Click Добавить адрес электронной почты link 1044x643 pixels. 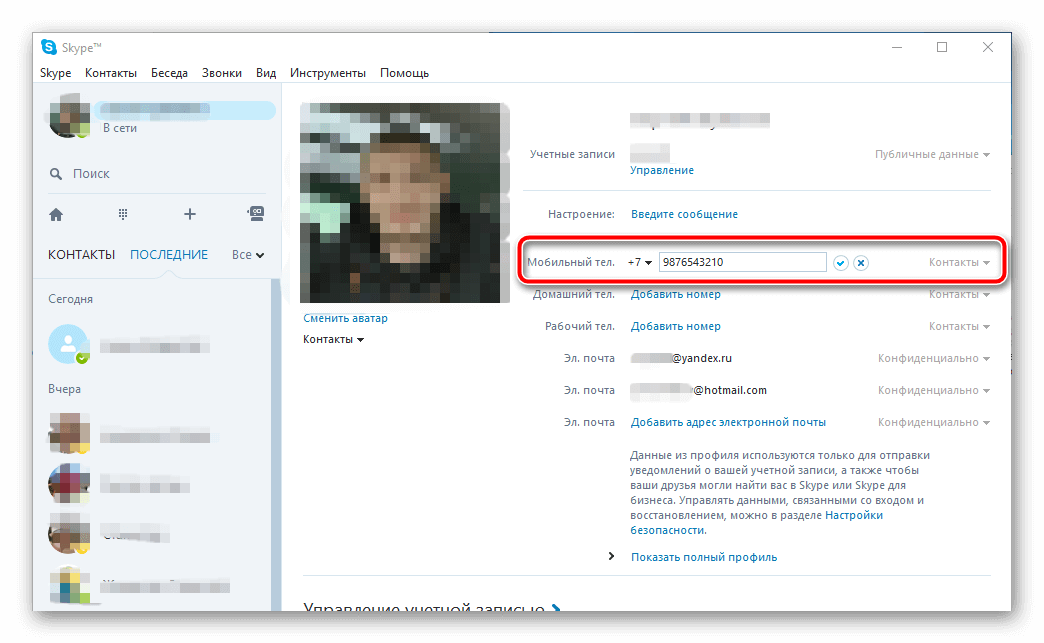click(x=728, y=422)
